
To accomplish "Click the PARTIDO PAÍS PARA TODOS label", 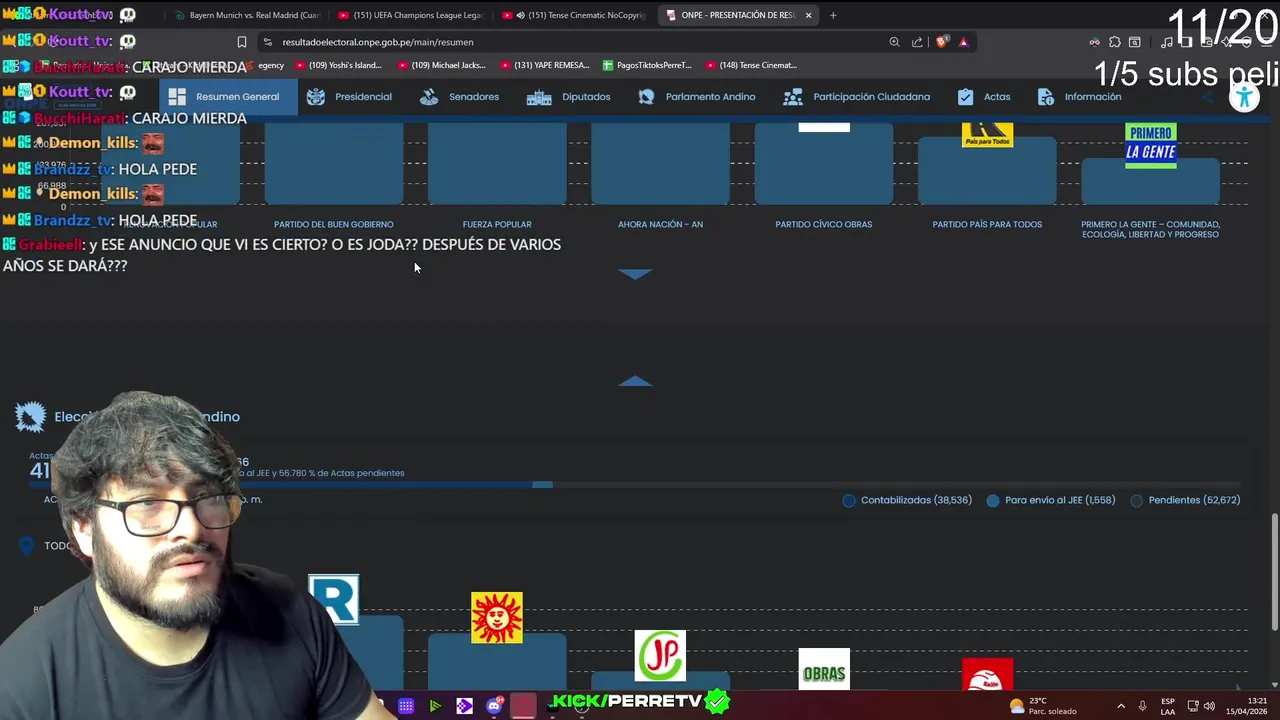I will (987, 224).
